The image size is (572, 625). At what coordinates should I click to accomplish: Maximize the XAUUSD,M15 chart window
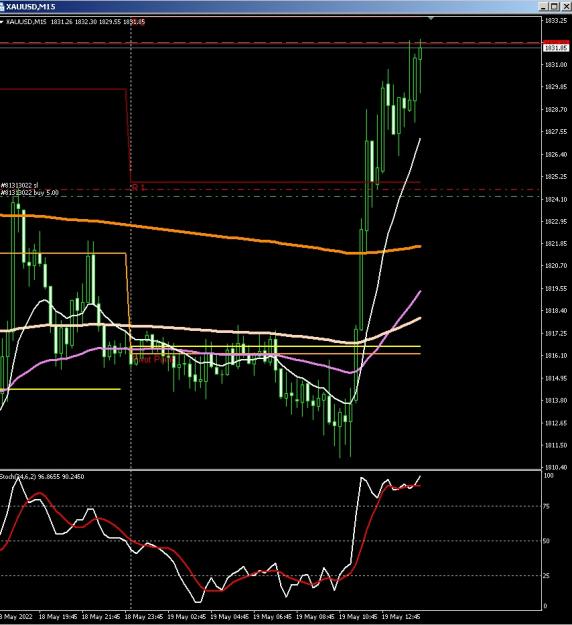pos(554,6)
